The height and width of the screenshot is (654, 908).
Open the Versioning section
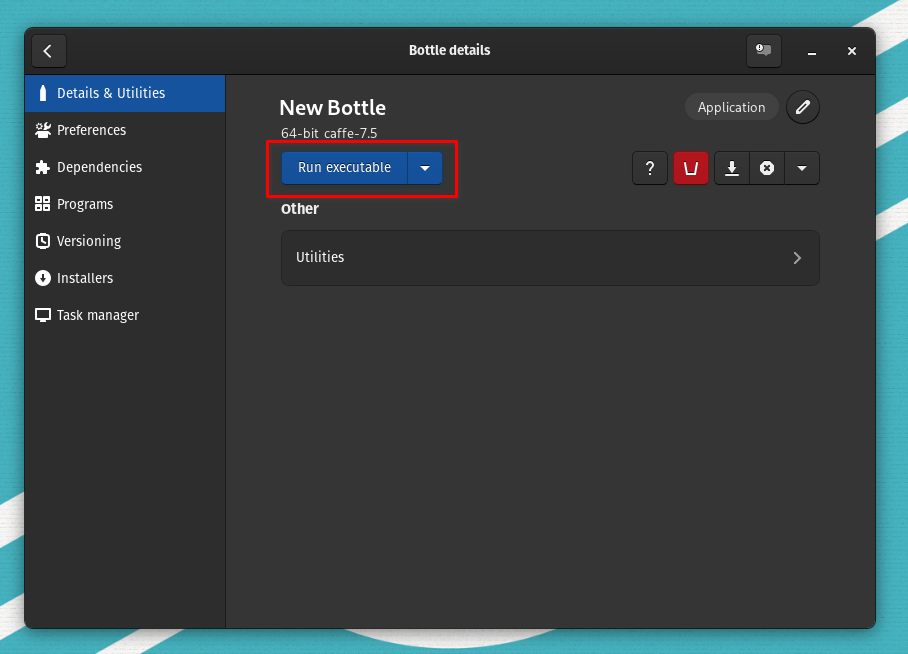pyautogui.click(x=88, y=241)
